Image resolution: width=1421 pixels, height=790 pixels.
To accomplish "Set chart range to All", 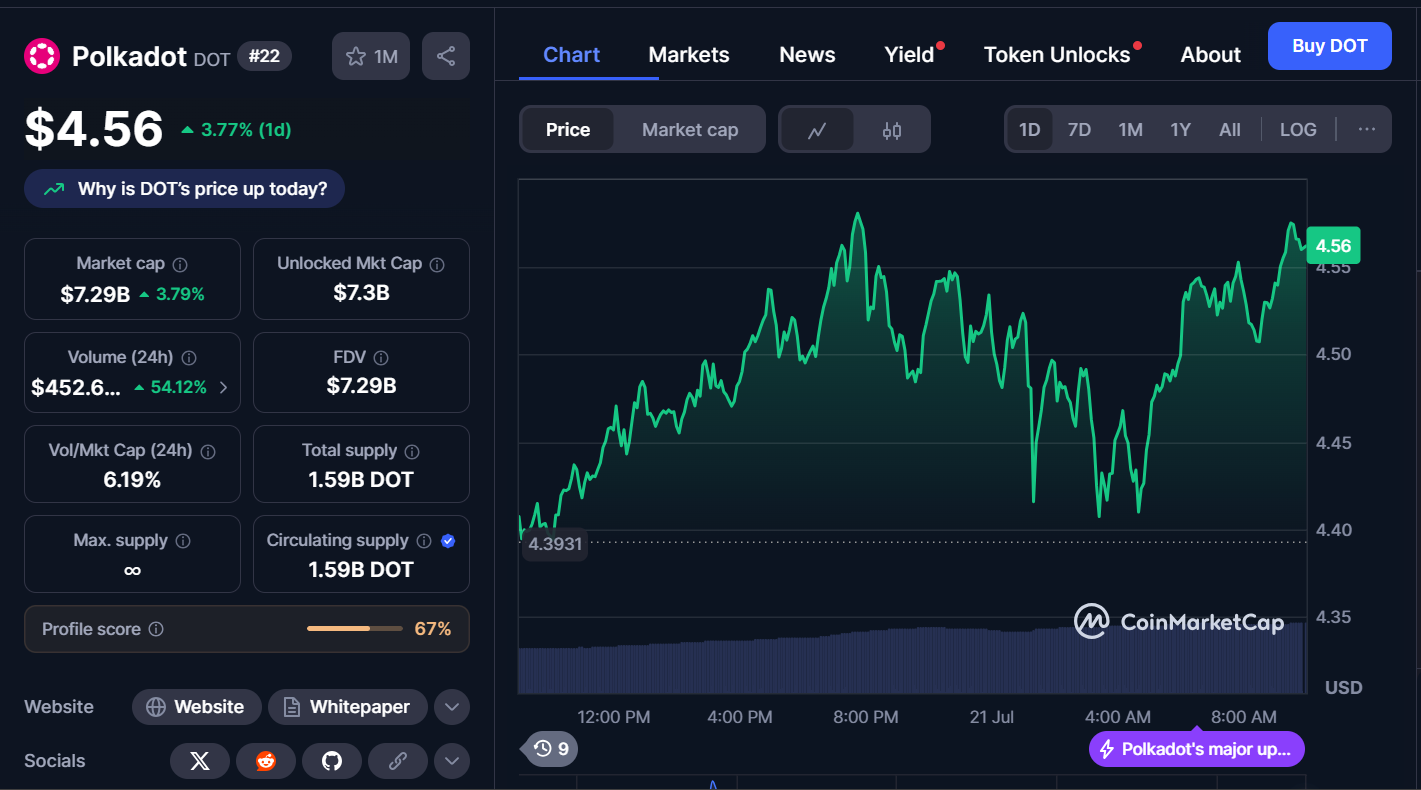I will (x=1230, y=130).
